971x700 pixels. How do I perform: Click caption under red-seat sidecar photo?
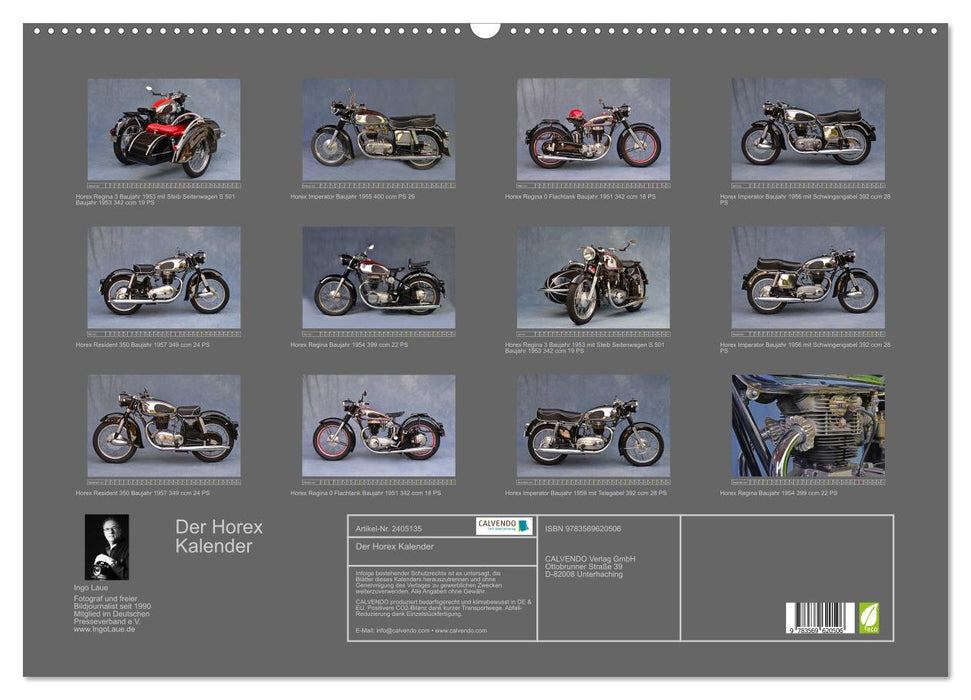click(x=155, y=199)
